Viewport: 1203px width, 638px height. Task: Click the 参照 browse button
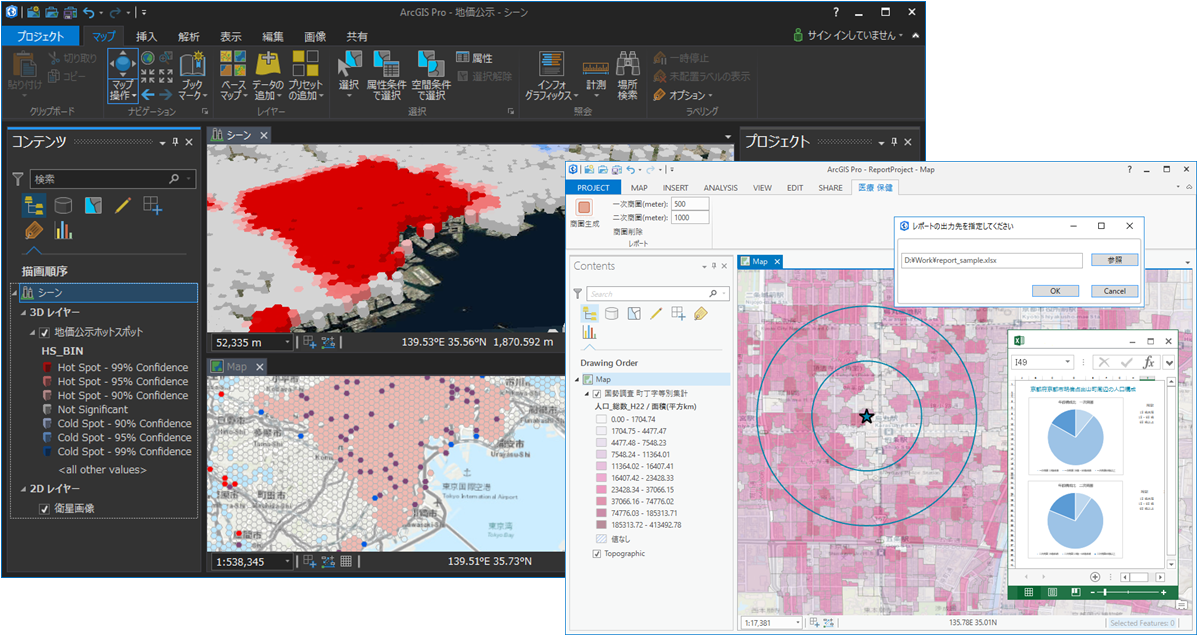point(1114,260)
